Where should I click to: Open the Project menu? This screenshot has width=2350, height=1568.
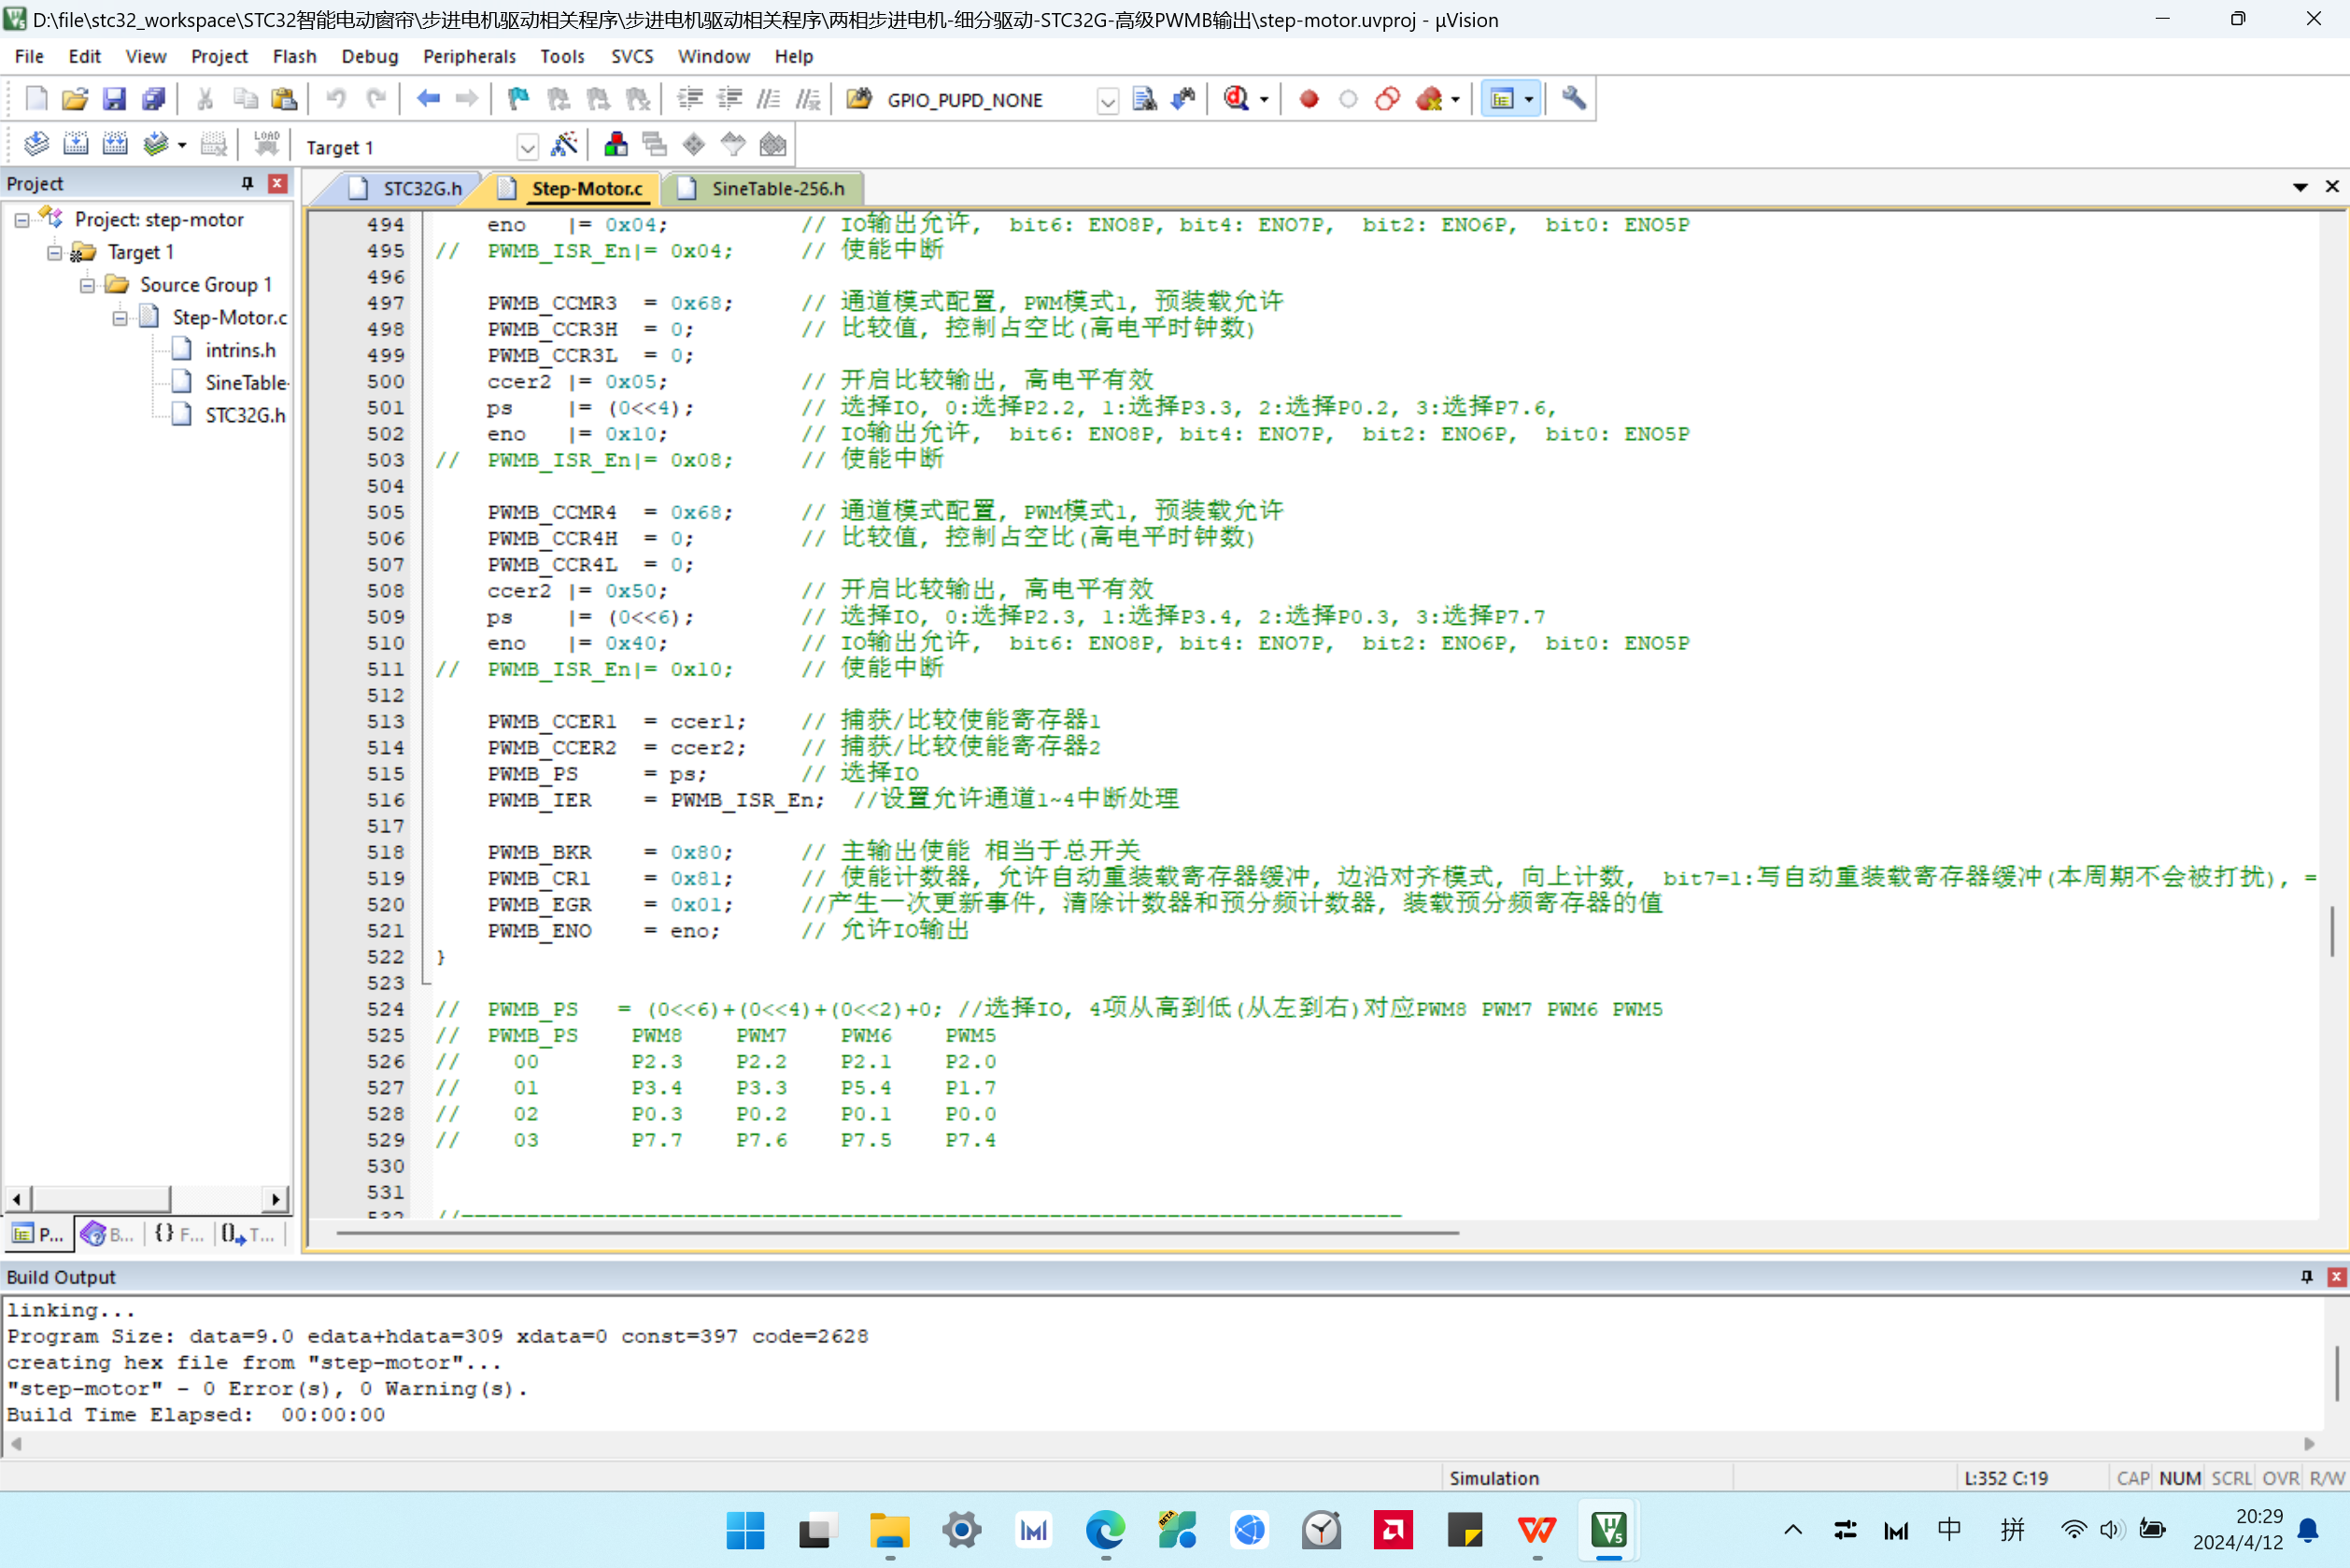tap(219, 57)
